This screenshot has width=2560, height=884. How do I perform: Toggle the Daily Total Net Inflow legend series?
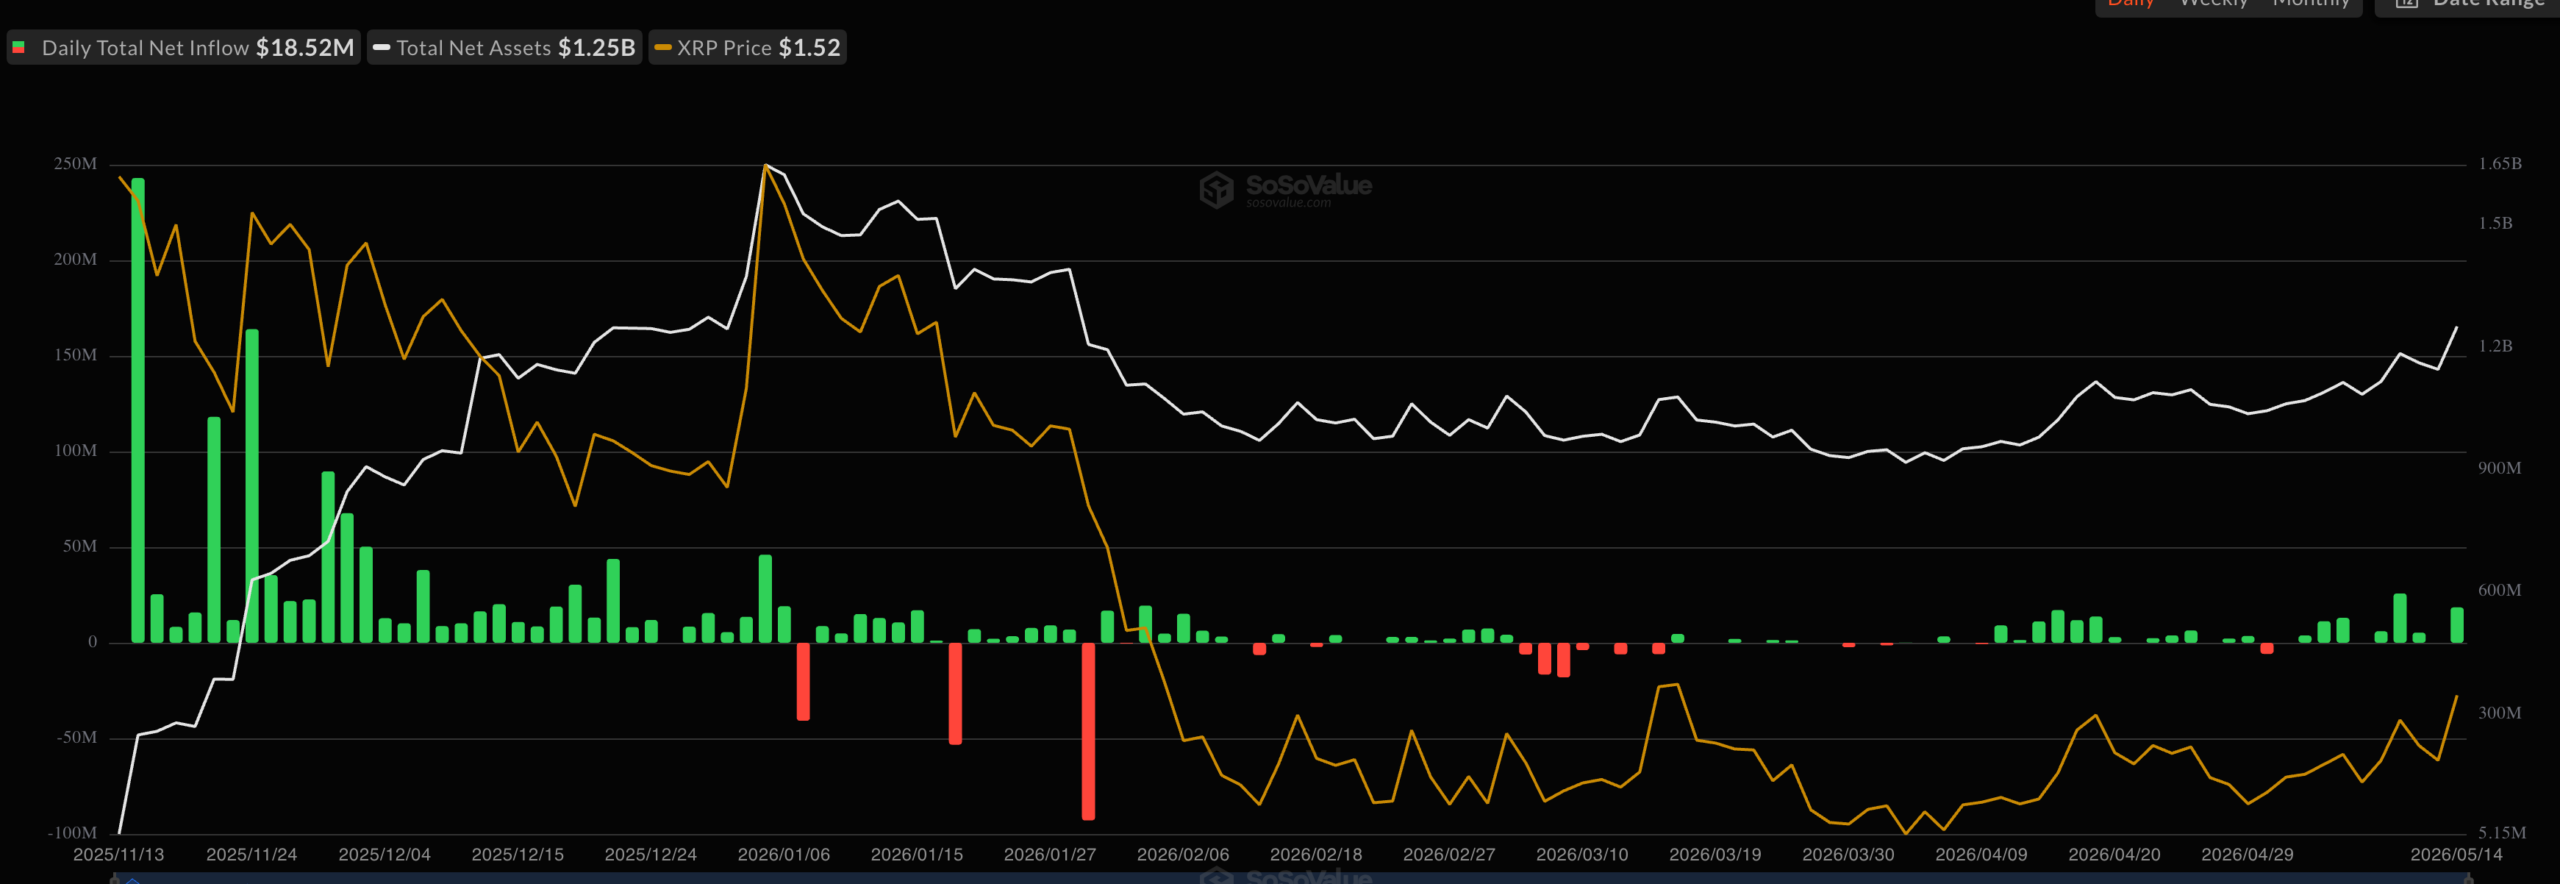pos(183,48)
